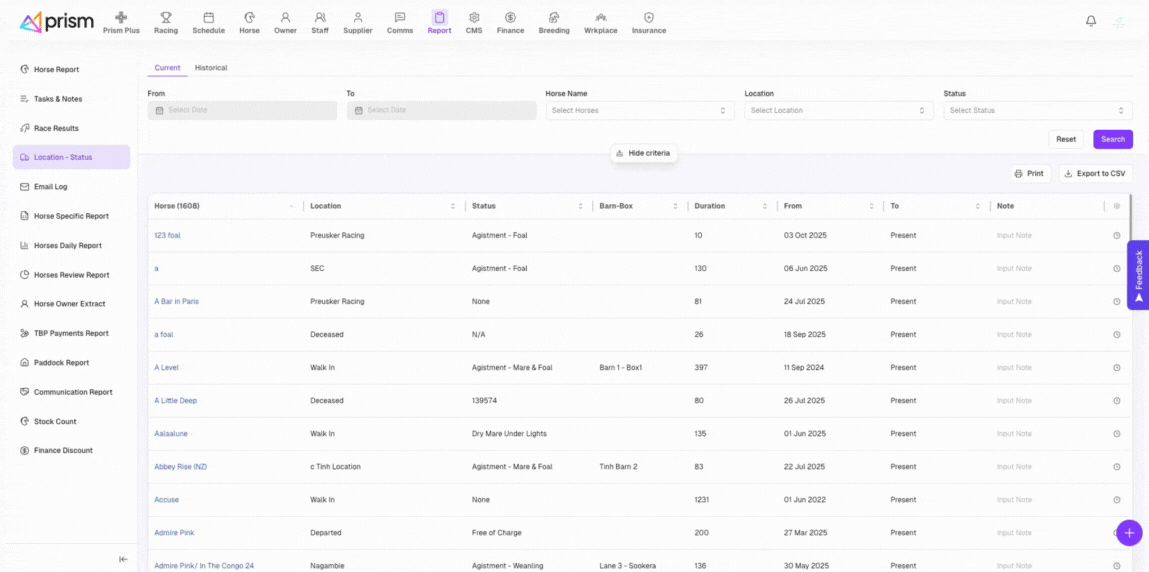Expand the Select Horses dropdown
The height and width of the screenshot is (572, 1149).
(x=640, y=111)
